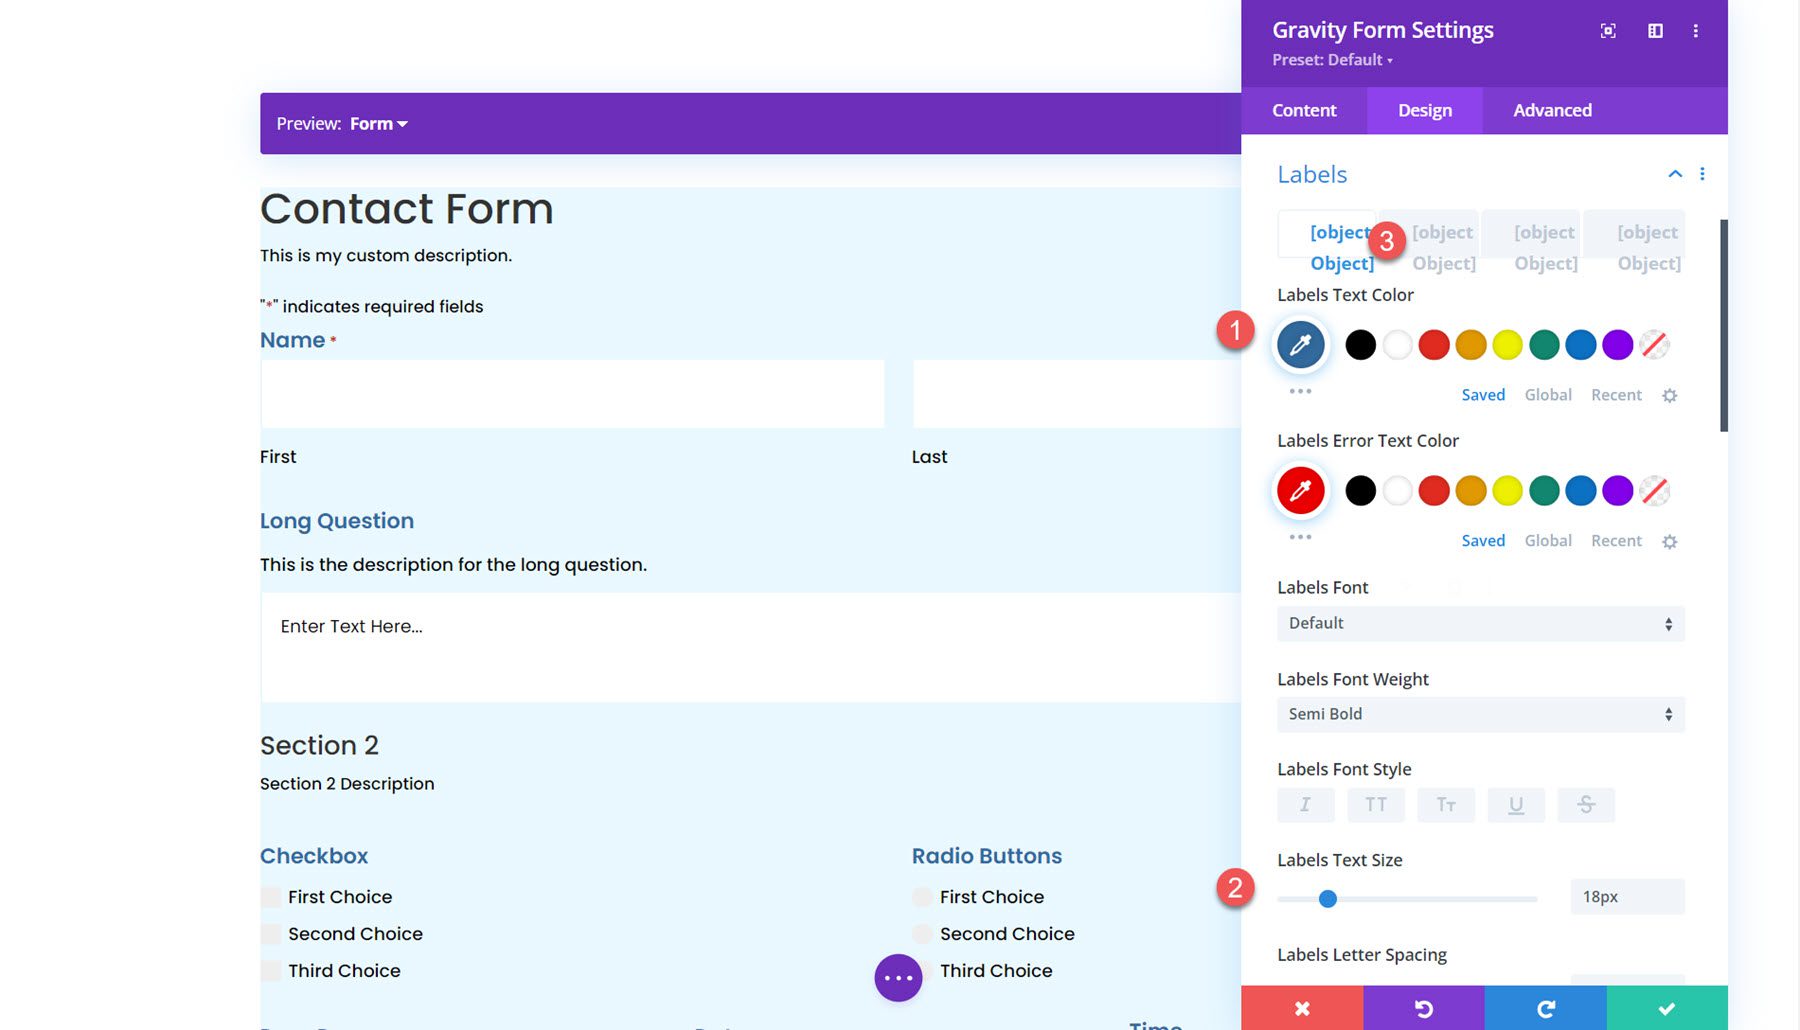Select the Second Choice radio button
Screen dimensions: 1800x1030
pyautogui.click(x=920, y=933)
